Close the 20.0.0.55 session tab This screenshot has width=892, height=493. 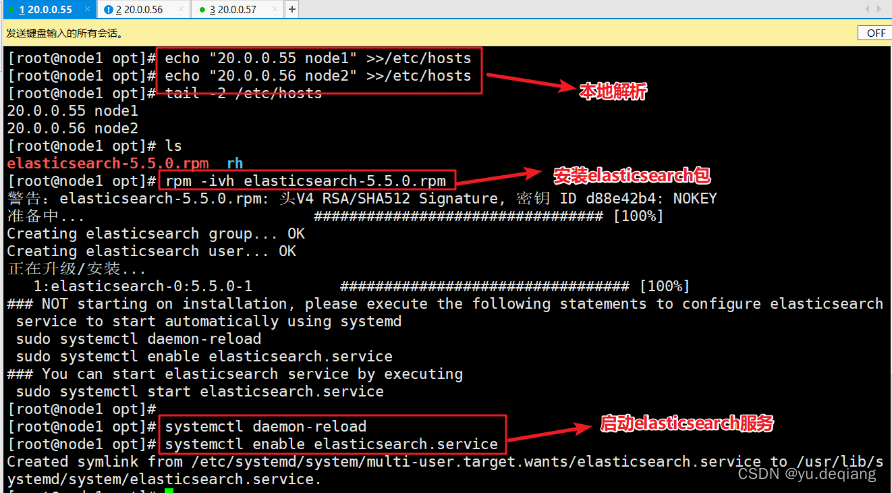87,9
